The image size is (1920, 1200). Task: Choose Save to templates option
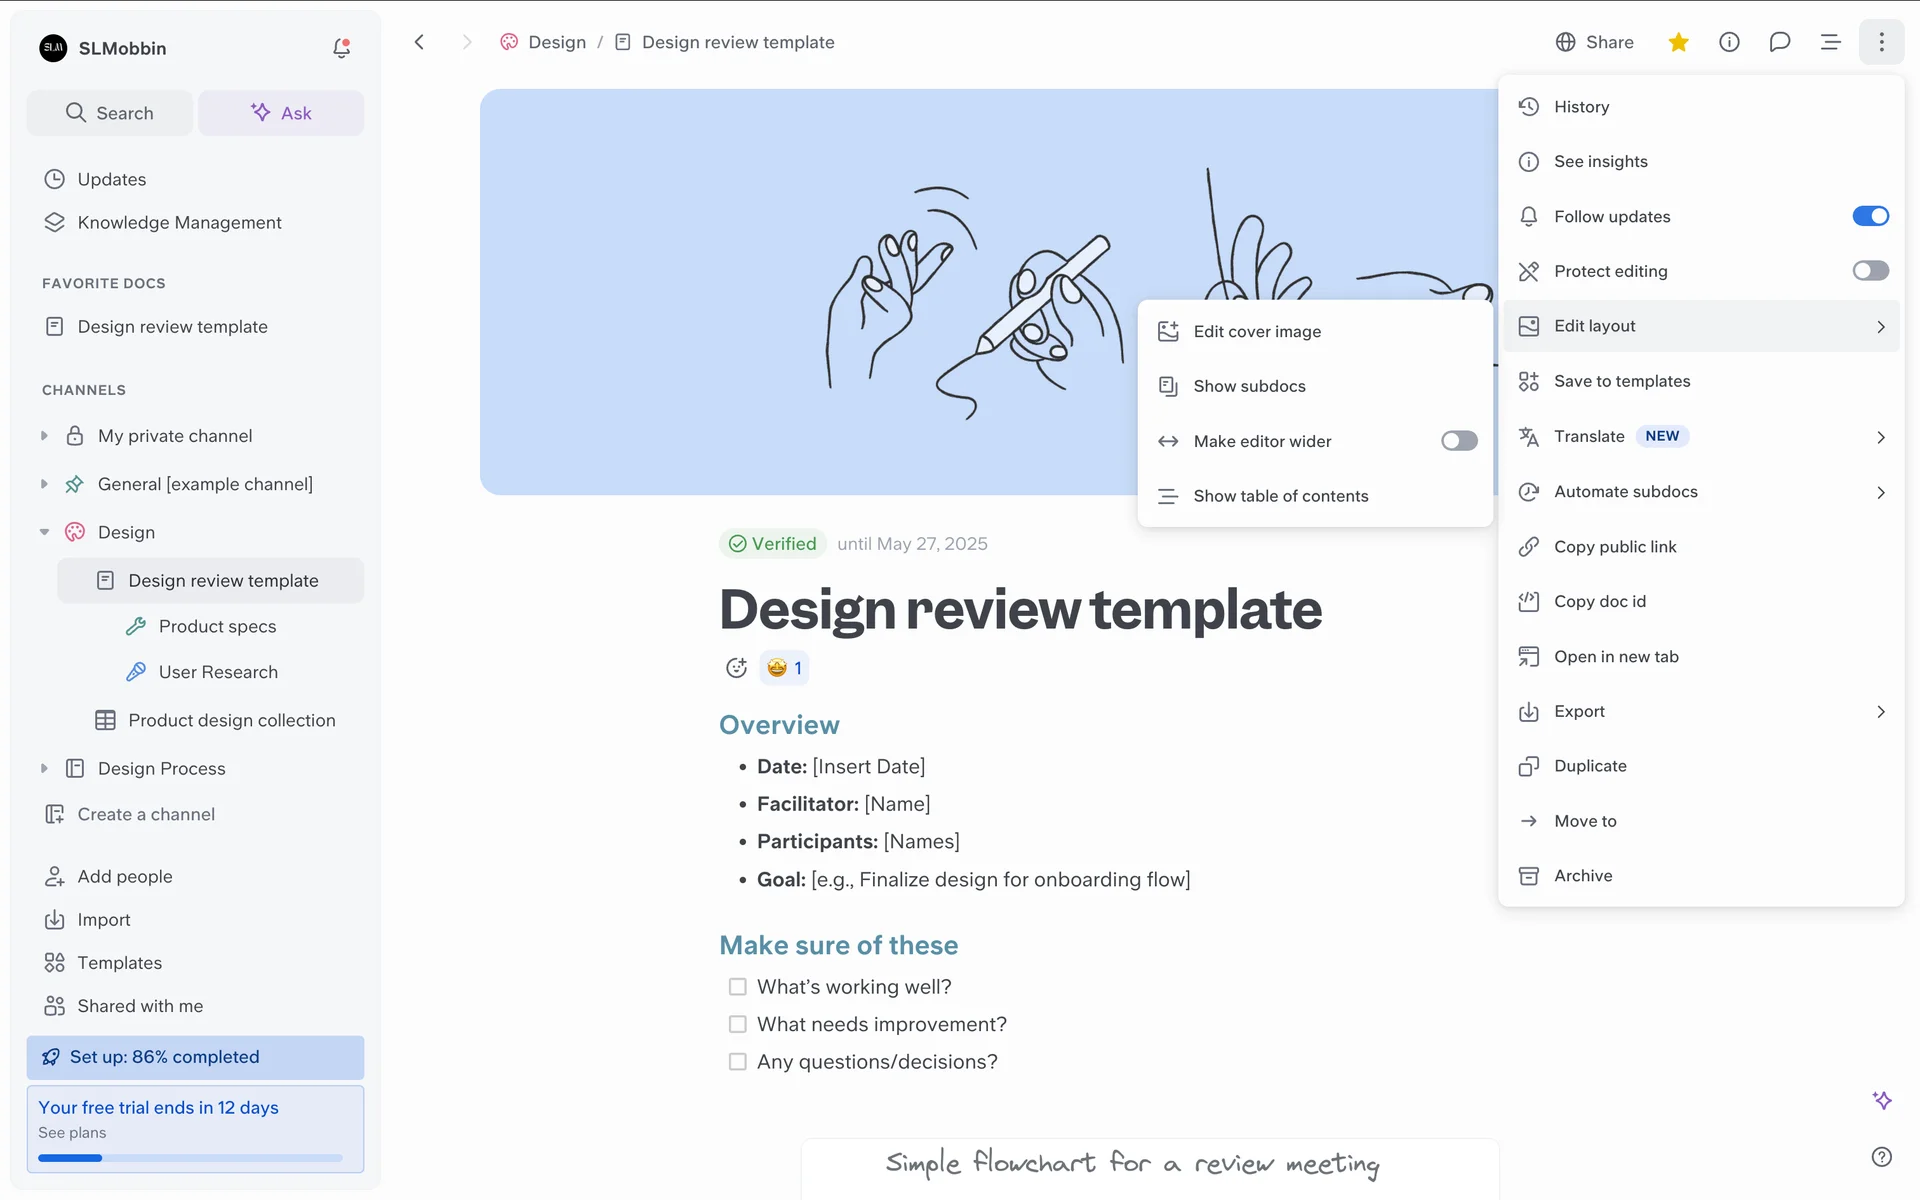[x=1621, y=381]
